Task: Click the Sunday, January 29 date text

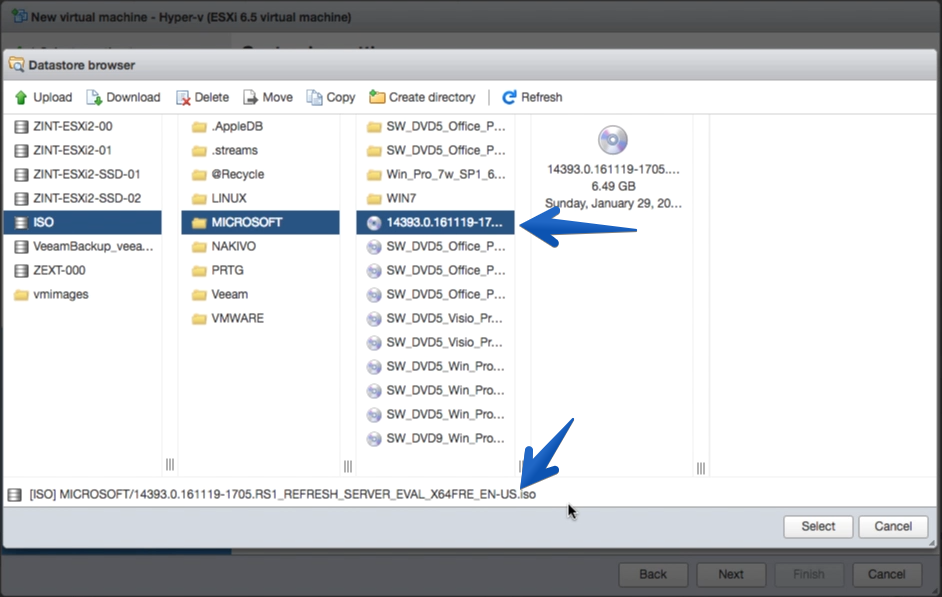Action: pos(613,203)
